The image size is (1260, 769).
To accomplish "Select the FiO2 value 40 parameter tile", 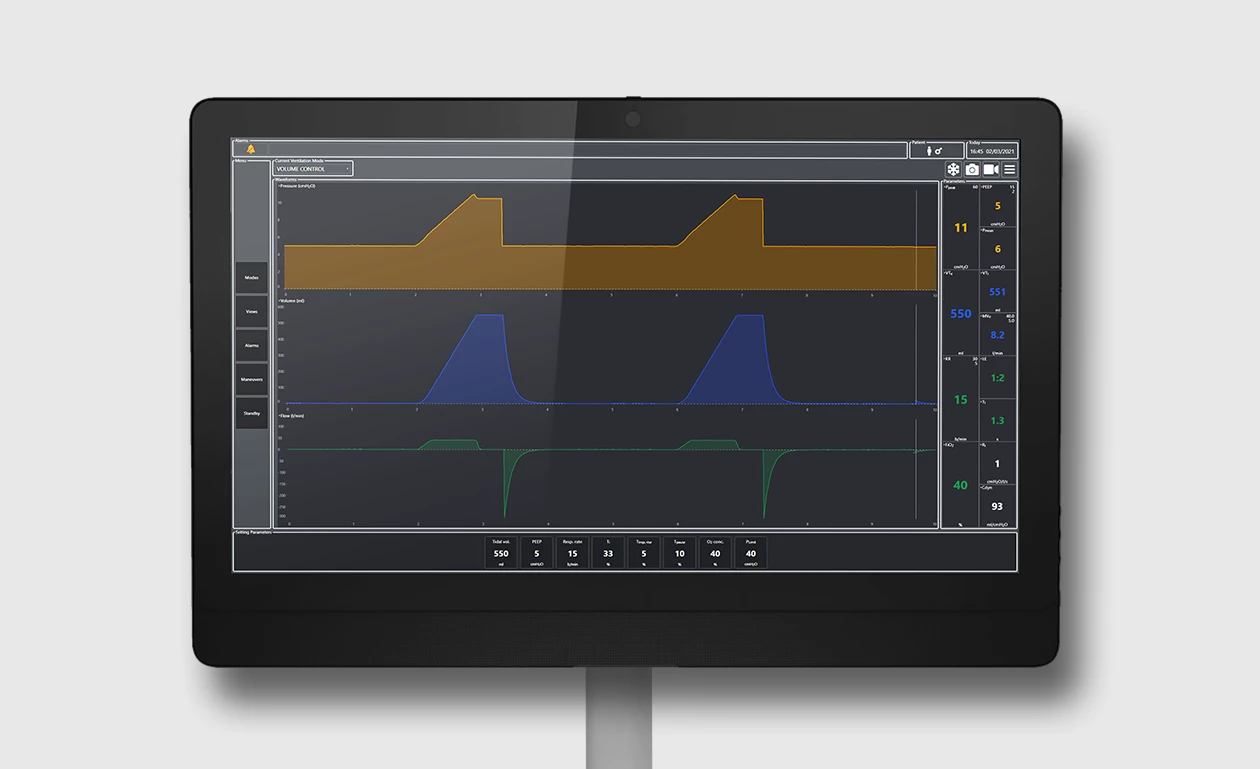I will coord(960,485).
